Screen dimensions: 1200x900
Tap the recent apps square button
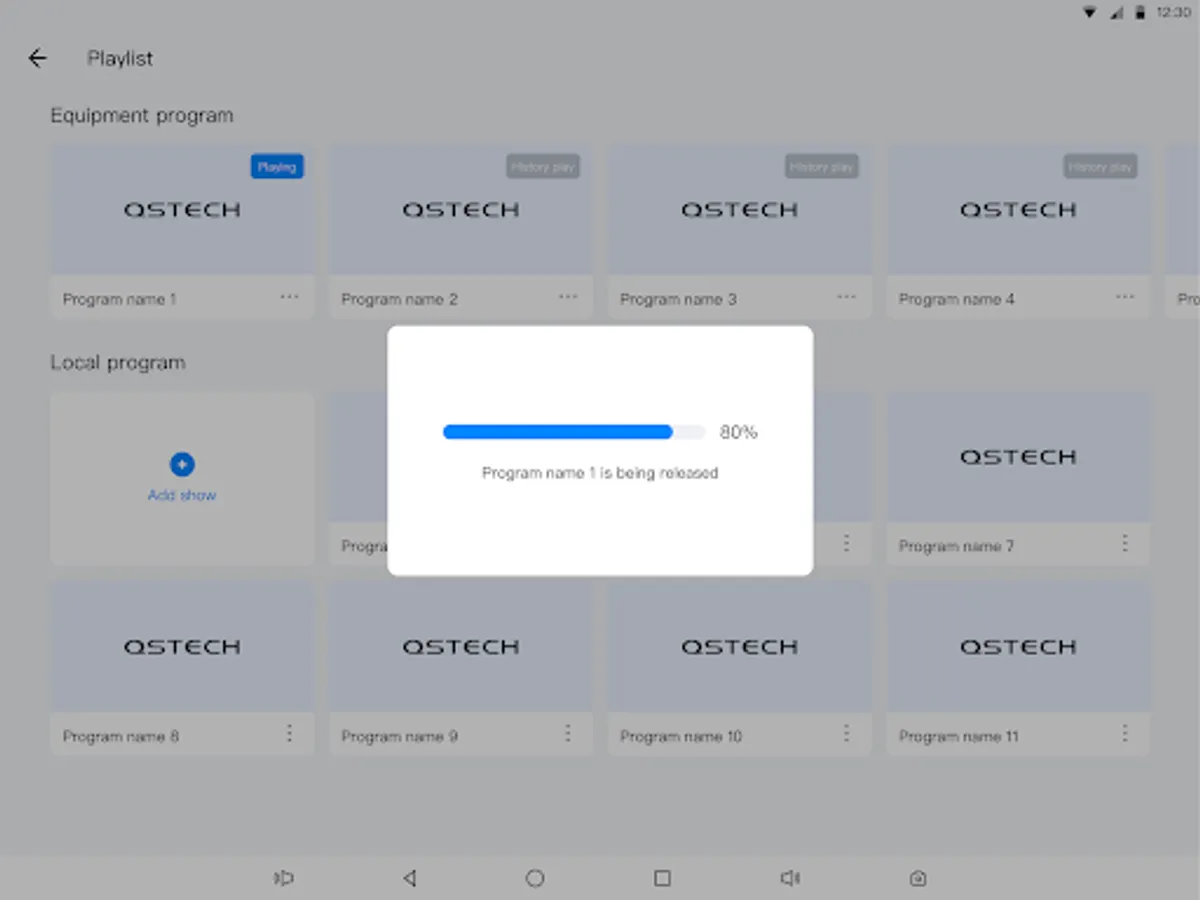662,878
